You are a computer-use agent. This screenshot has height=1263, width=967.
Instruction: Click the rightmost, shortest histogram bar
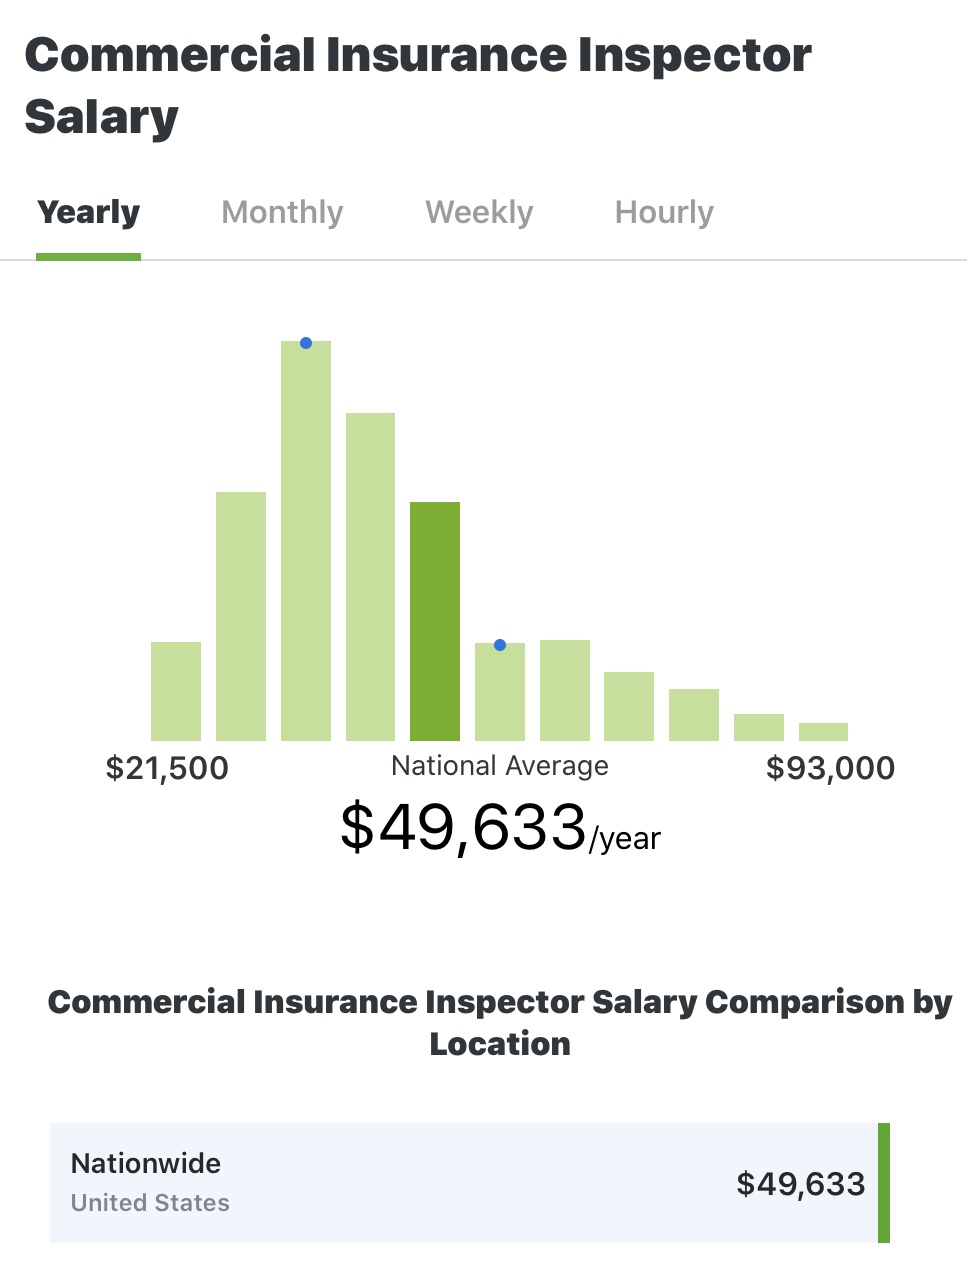[823, 731]
